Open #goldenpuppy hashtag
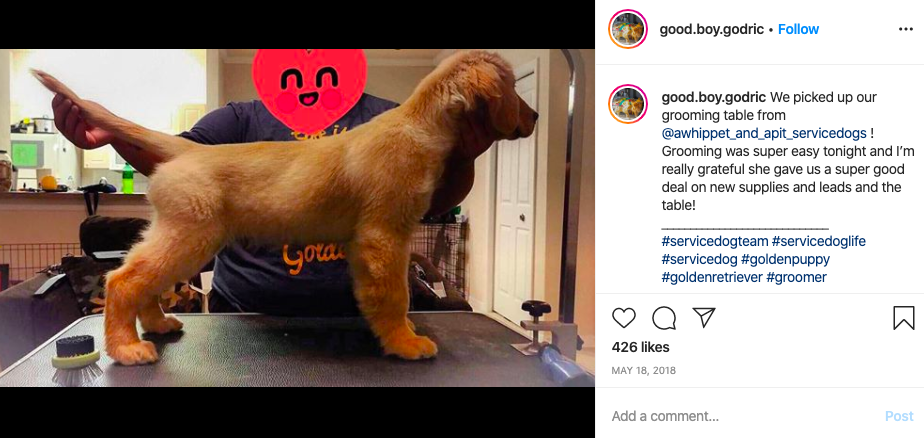The height and width of the screenshot is (438, 924). (x=785, y=259)
